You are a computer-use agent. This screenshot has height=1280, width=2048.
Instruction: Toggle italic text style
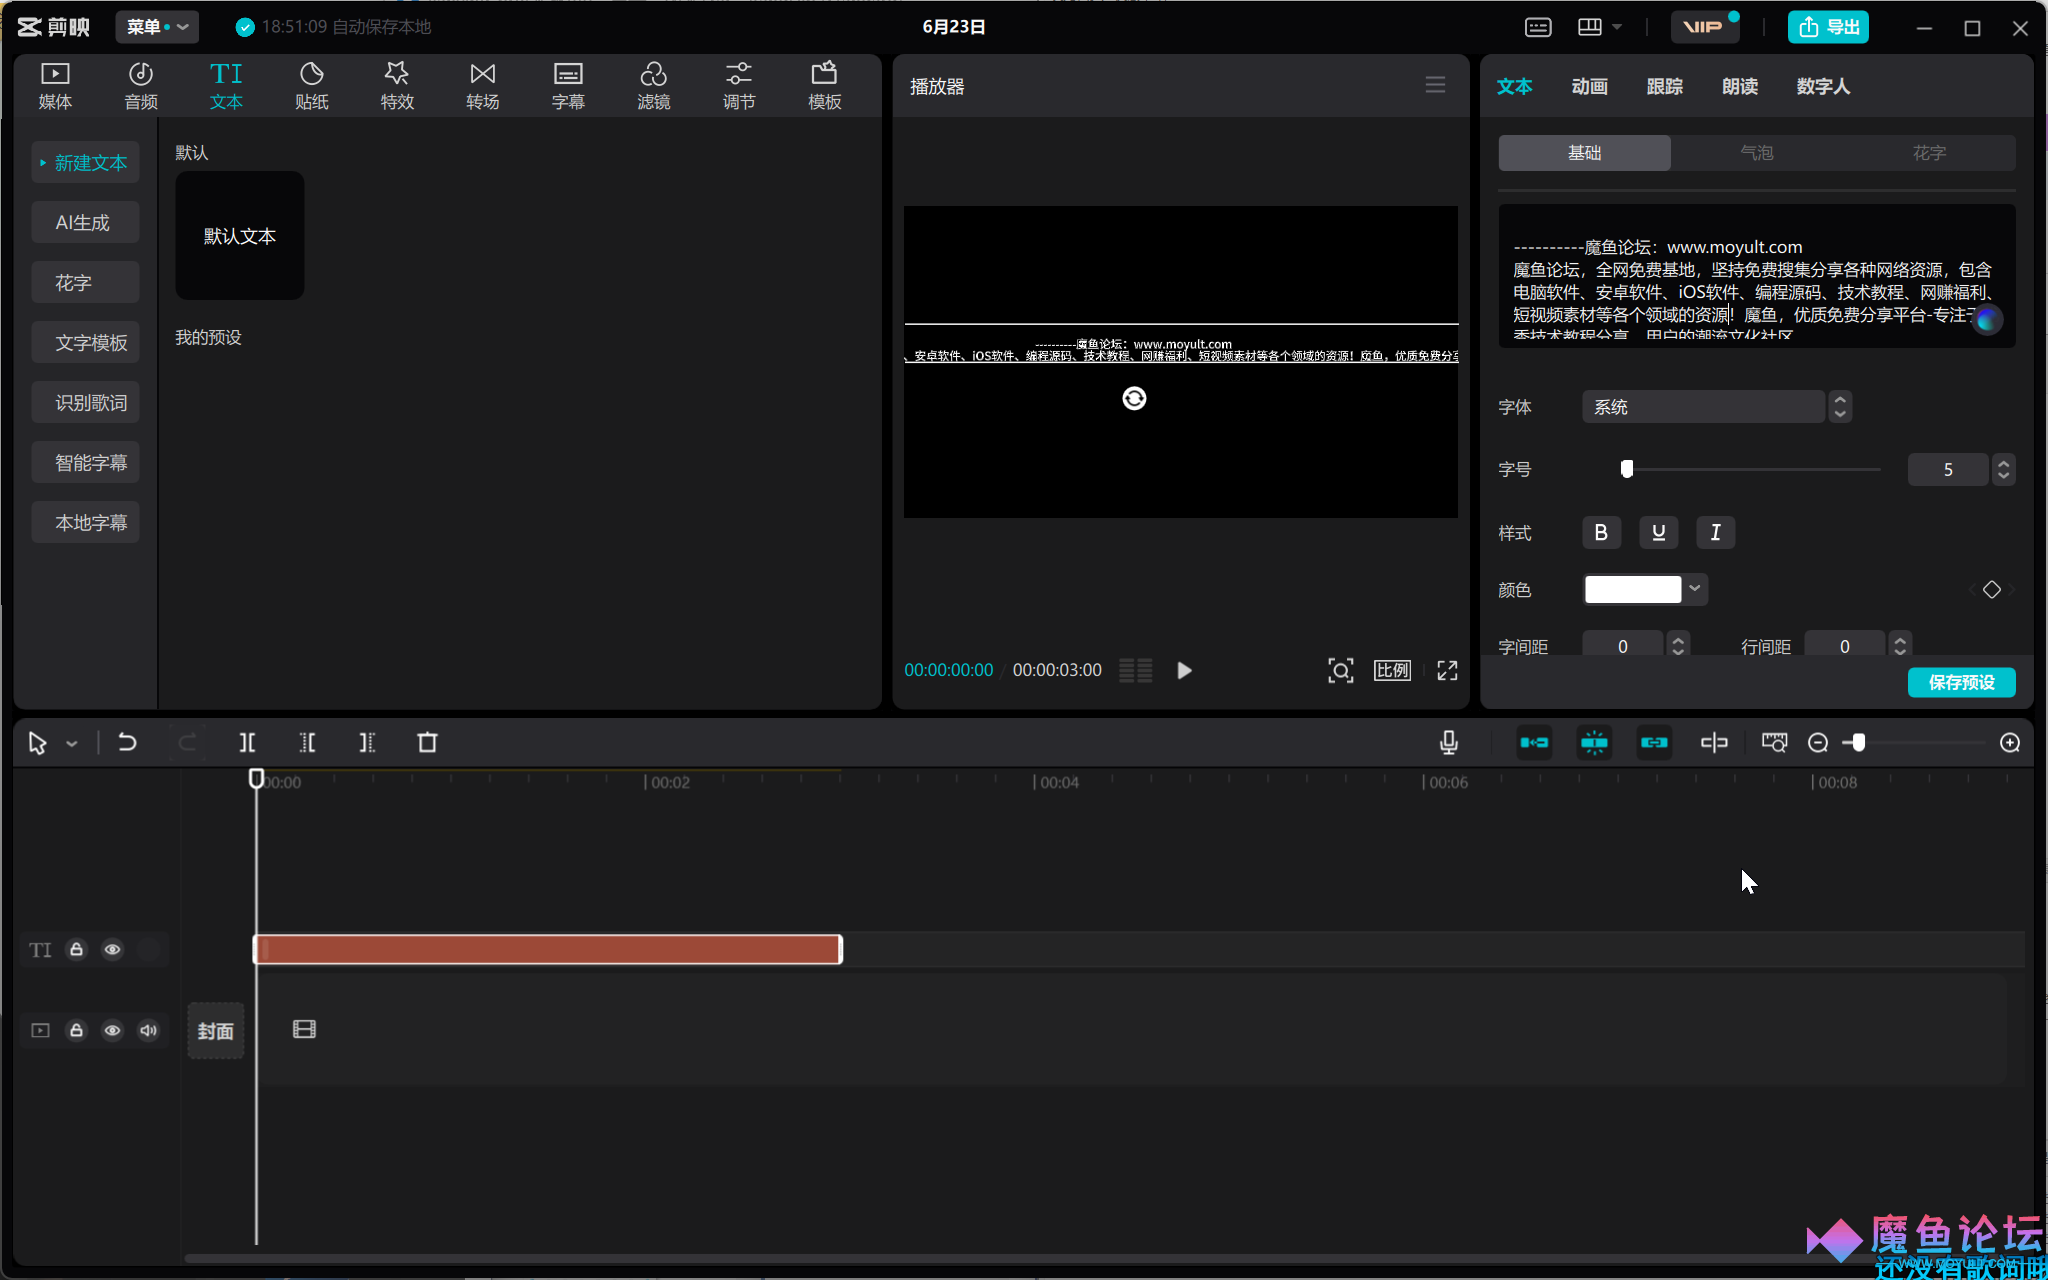click(1715, 533)
